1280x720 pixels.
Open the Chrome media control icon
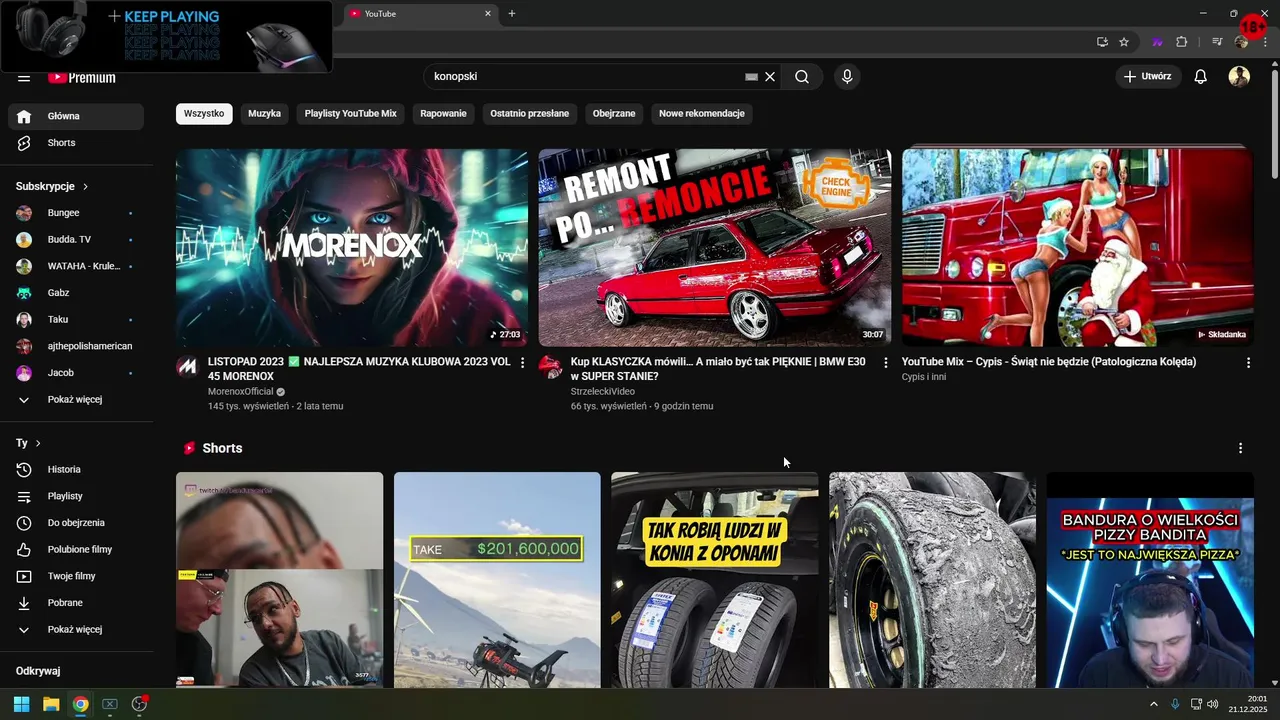click(1217, 42)
